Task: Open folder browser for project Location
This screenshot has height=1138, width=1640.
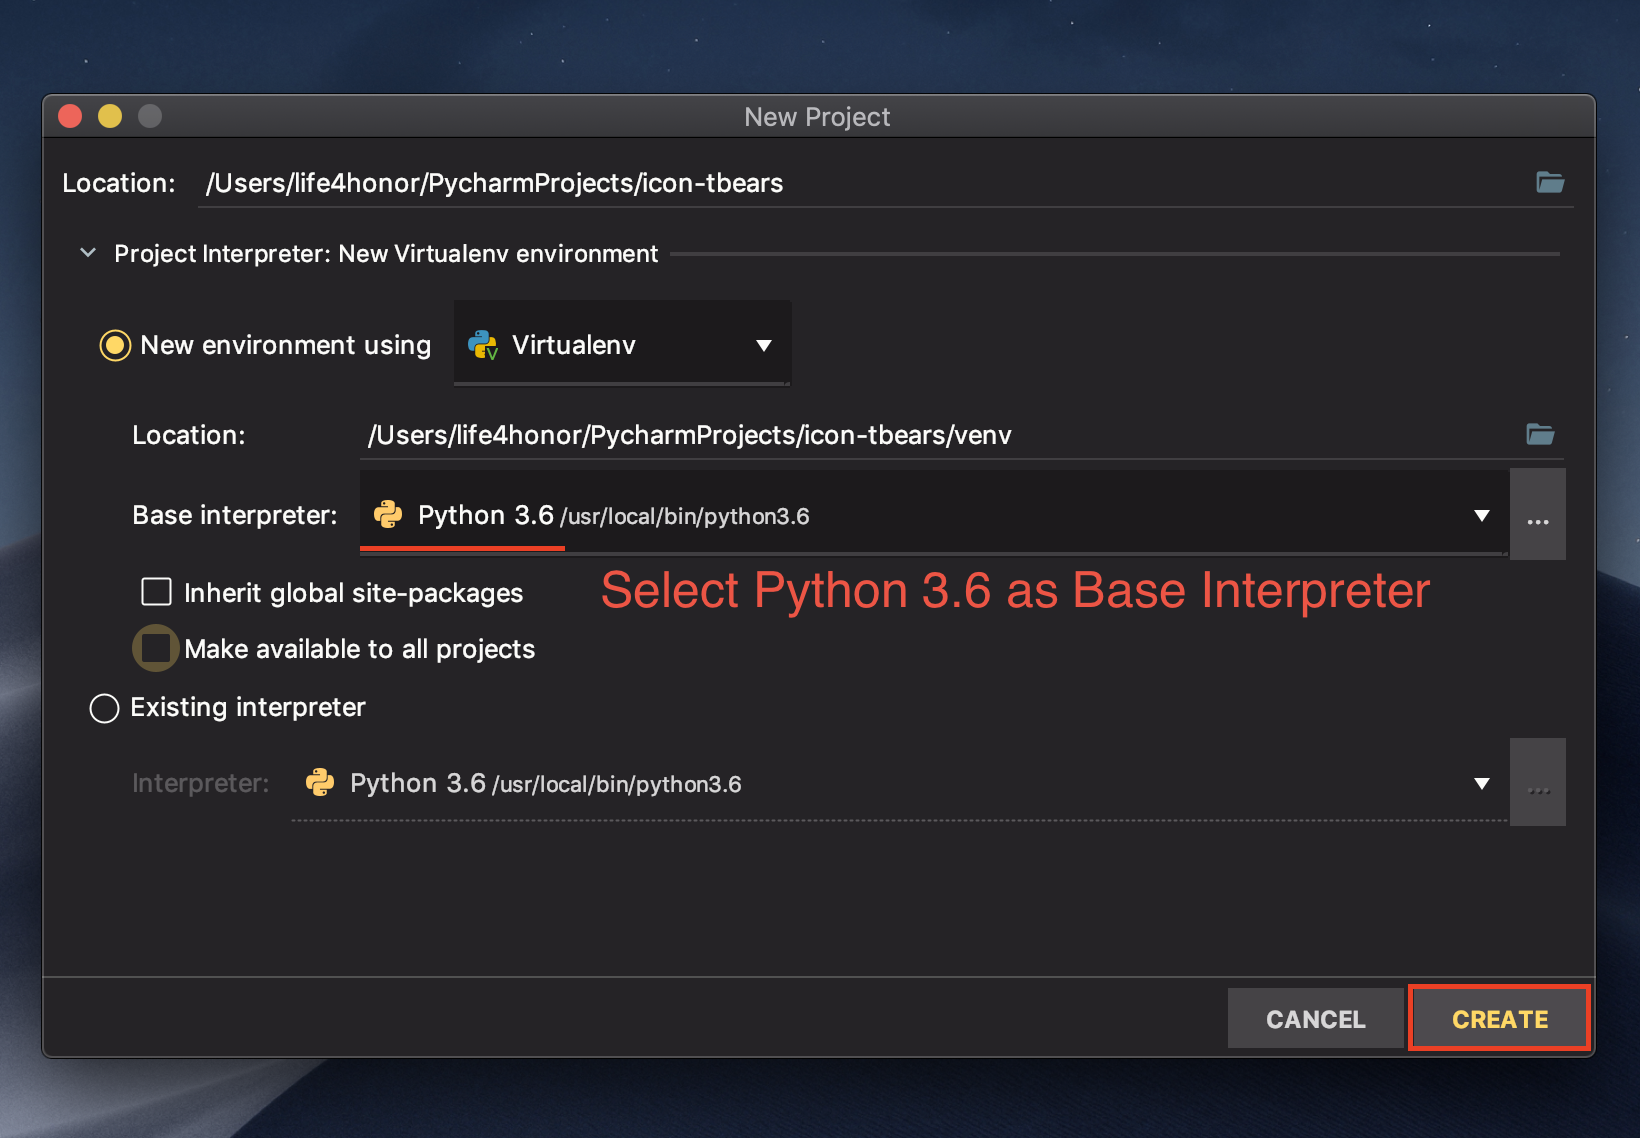Action: coord(1550,182)
